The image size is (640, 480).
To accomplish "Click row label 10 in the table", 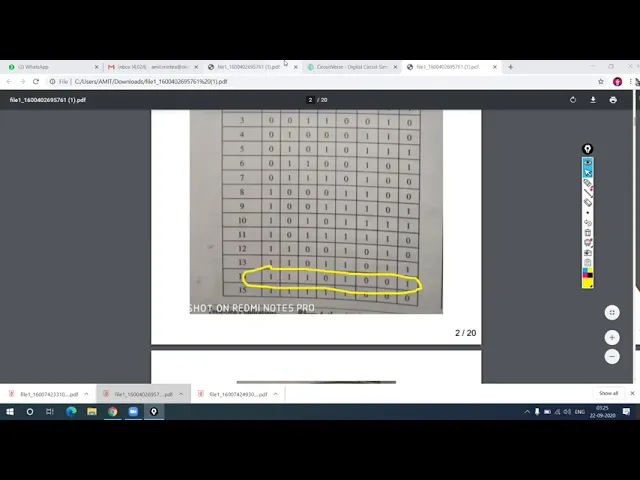I will tap(242, 220).
